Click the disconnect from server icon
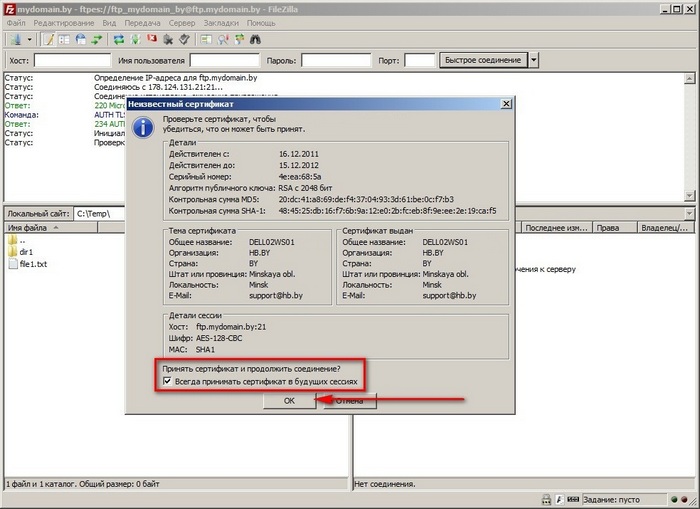This screenshot has width=700, height=509. 168,40
